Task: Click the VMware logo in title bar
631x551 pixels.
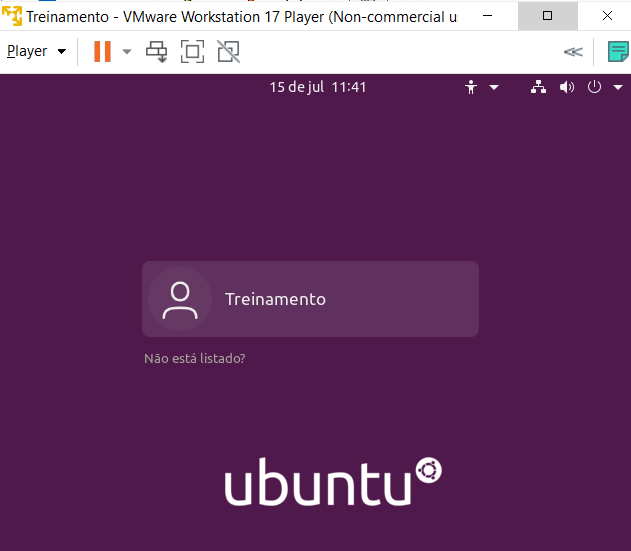Action: (x=12, y=16)
